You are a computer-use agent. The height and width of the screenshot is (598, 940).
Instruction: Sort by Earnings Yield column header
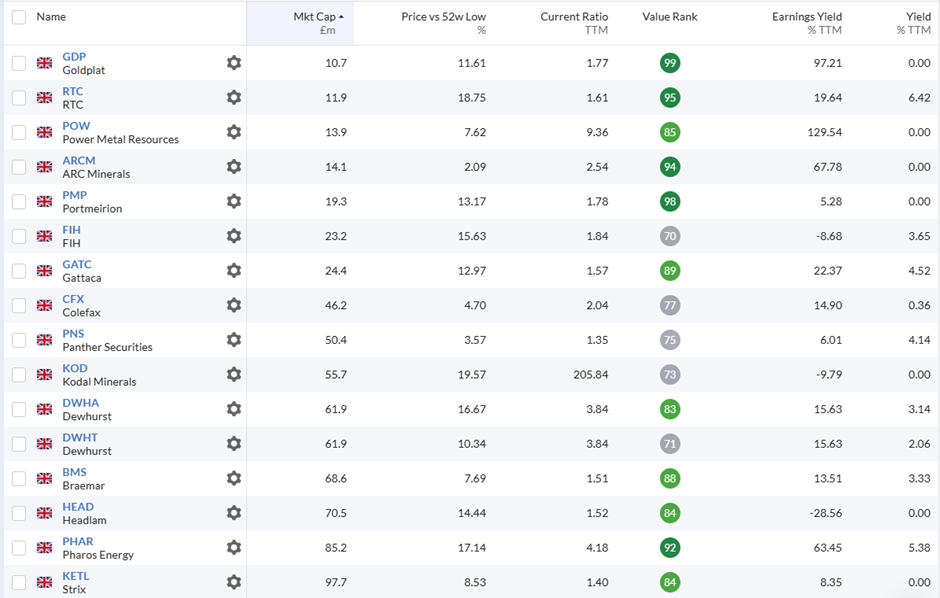tap(807, 17)
